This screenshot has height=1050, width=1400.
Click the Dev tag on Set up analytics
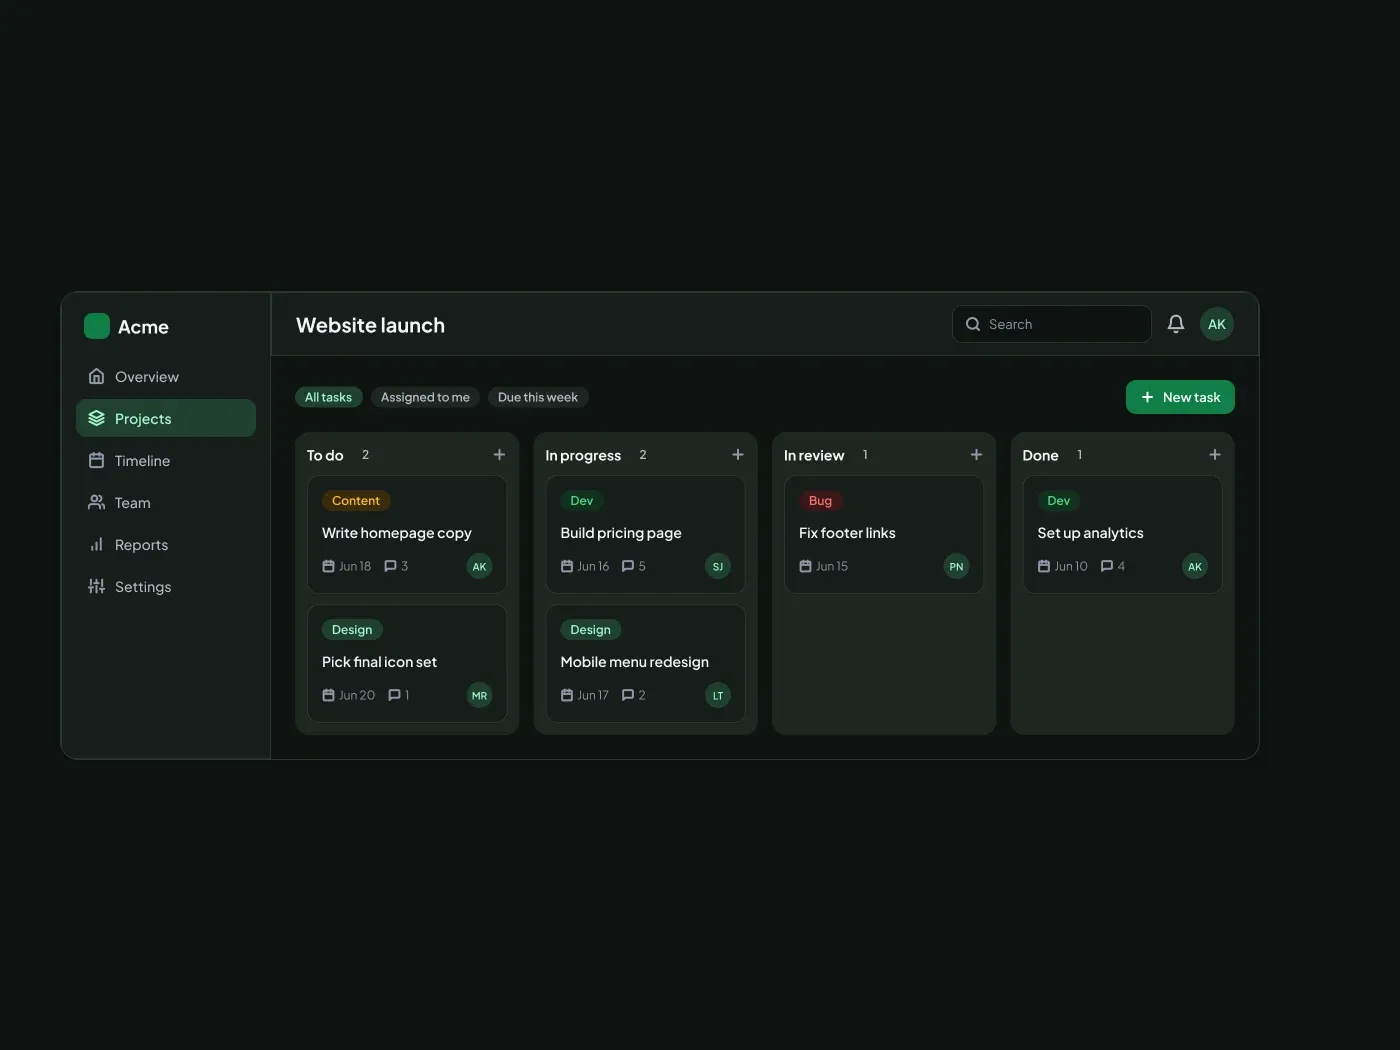pos(1059,501)
